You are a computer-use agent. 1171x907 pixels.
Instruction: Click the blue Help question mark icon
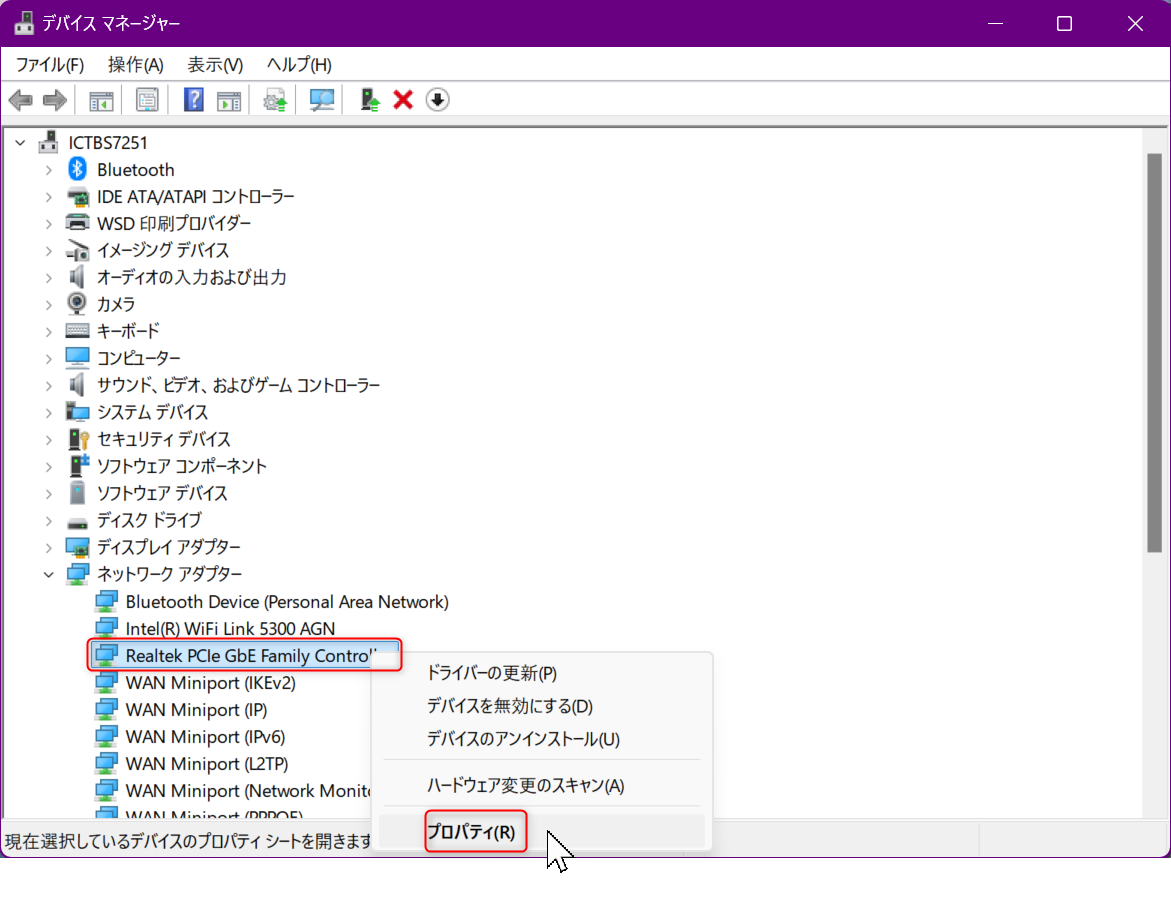click(x=193, y=99)
